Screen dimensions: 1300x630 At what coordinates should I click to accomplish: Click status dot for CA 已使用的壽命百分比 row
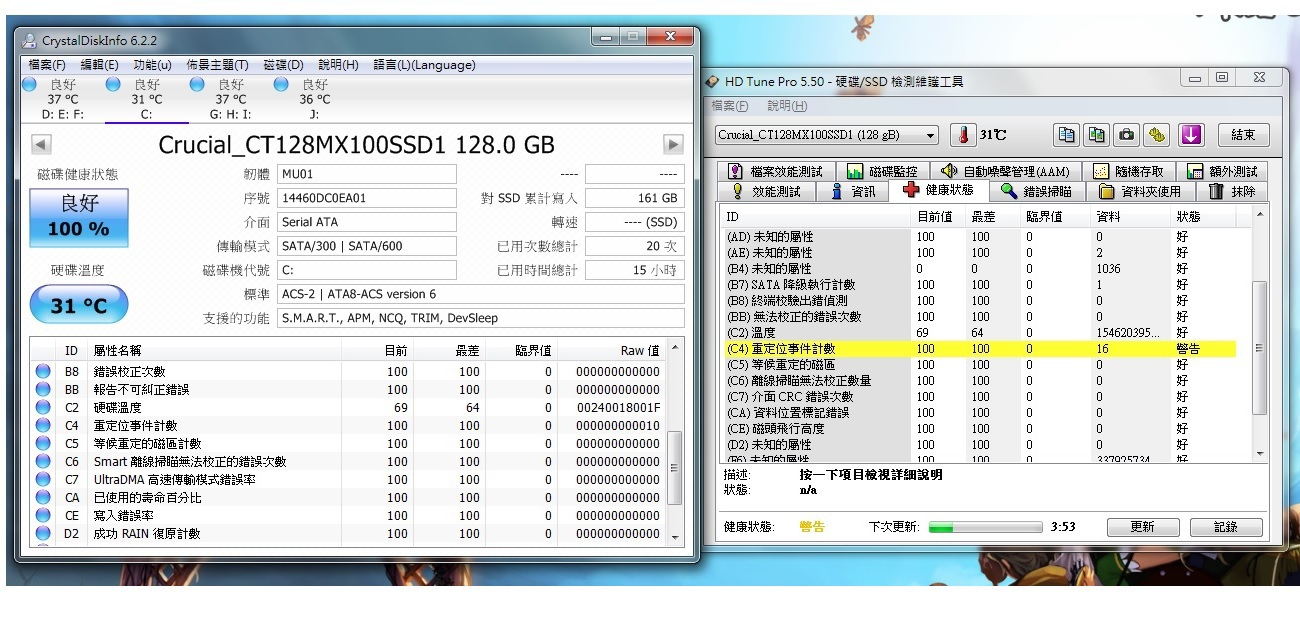(43, 498)
